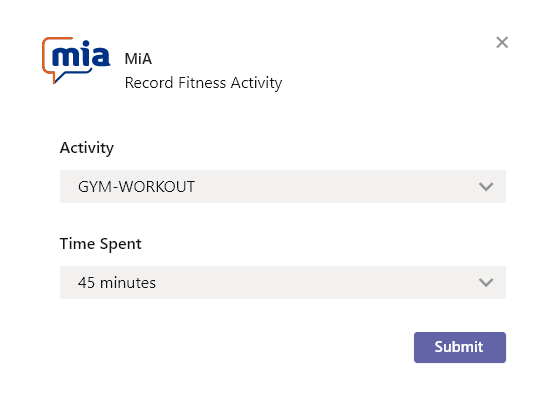Click the MiA speech-bubble logo
Screen dimensions: 557x398
[x=76, y=60]
